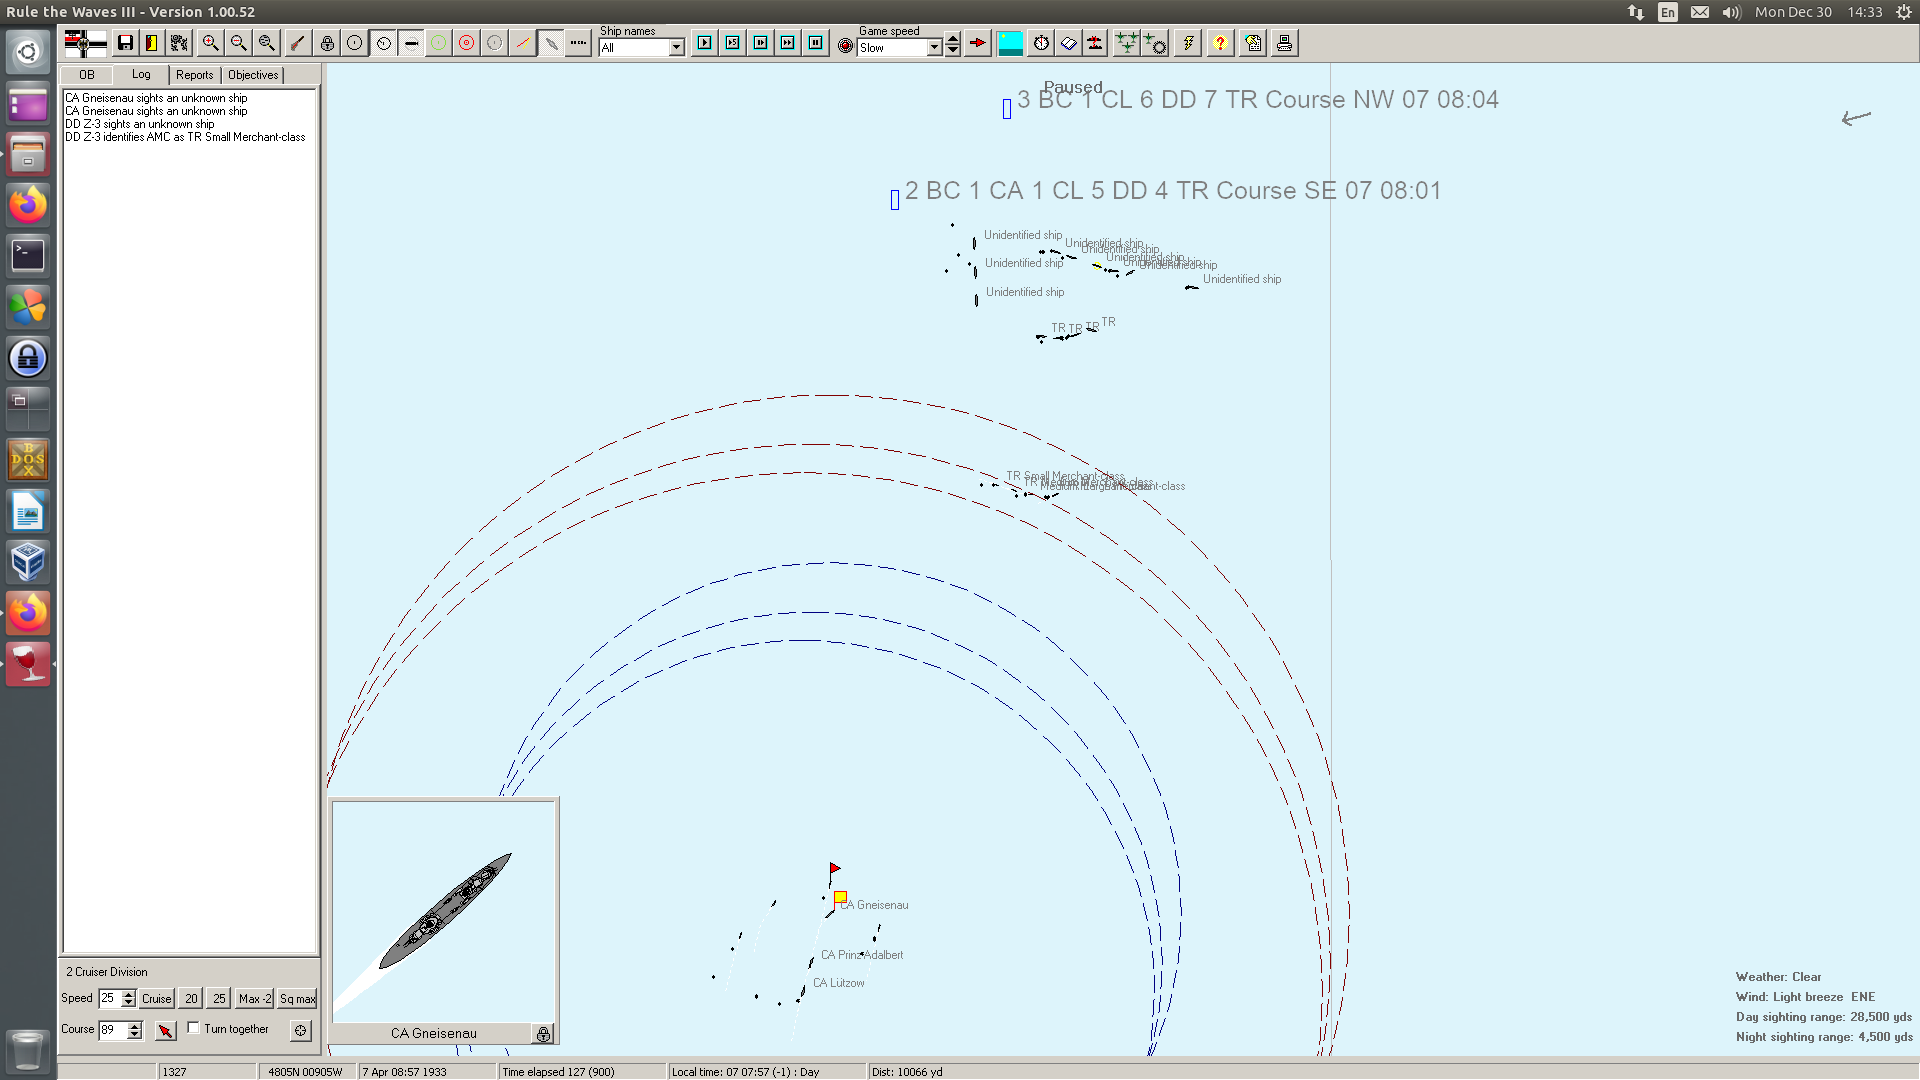Click the third magnifier zoom icon

coord(266,43)
